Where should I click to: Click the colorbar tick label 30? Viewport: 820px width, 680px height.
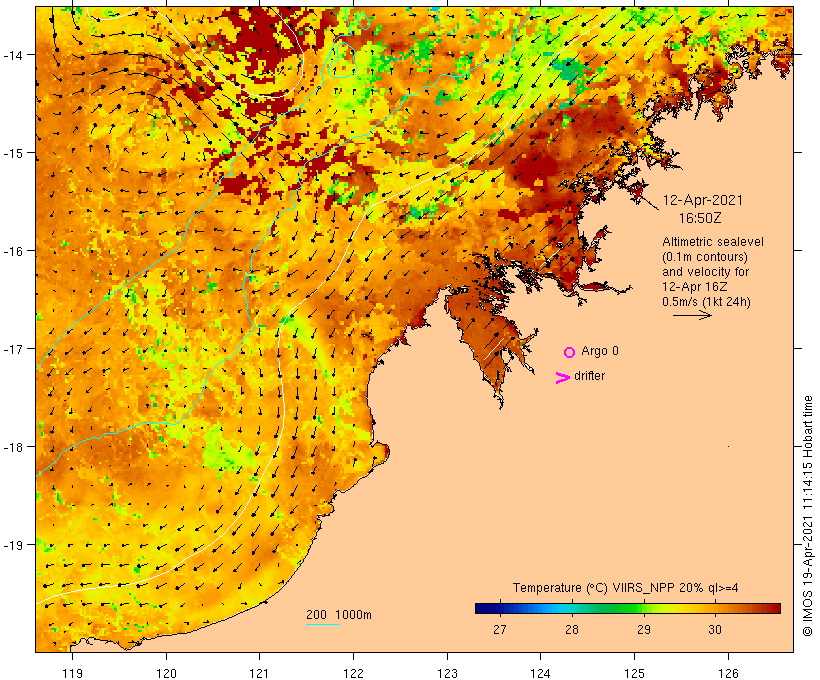(x=715, y=629)
